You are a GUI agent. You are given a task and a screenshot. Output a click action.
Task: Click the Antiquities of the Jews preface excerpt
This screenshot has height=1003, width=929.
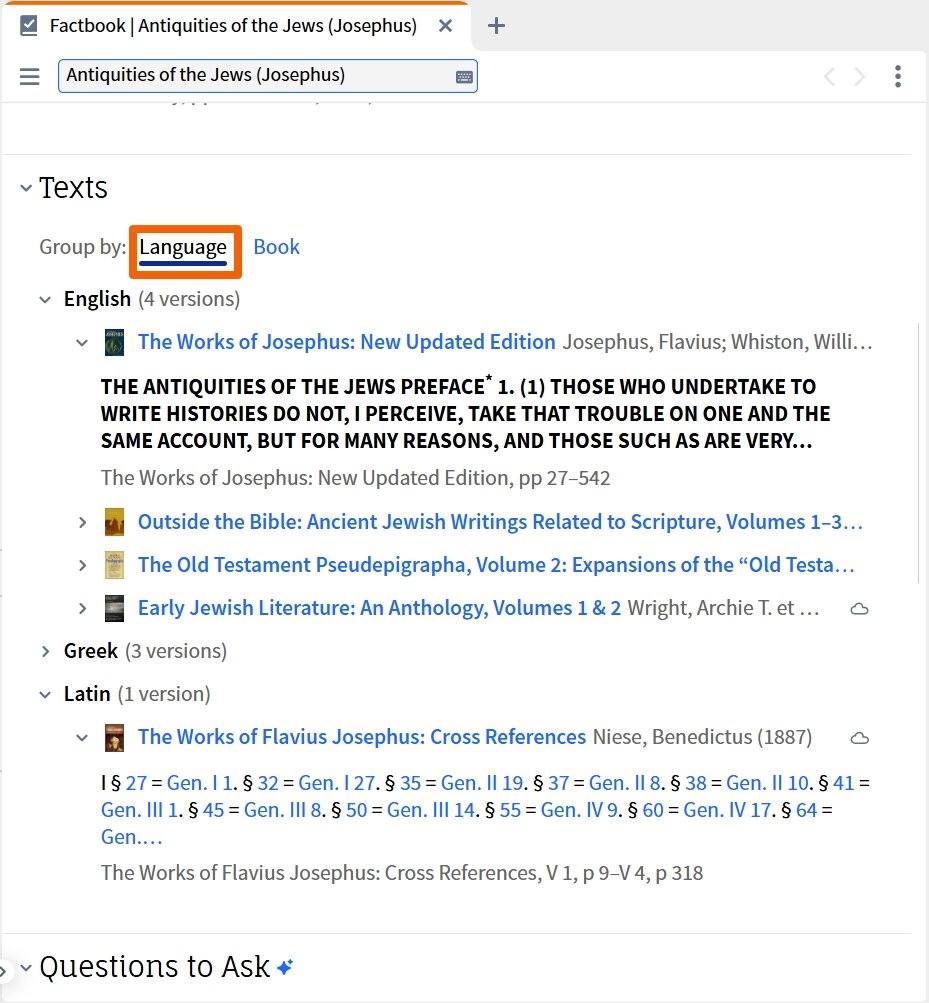[x=465, y=414]
